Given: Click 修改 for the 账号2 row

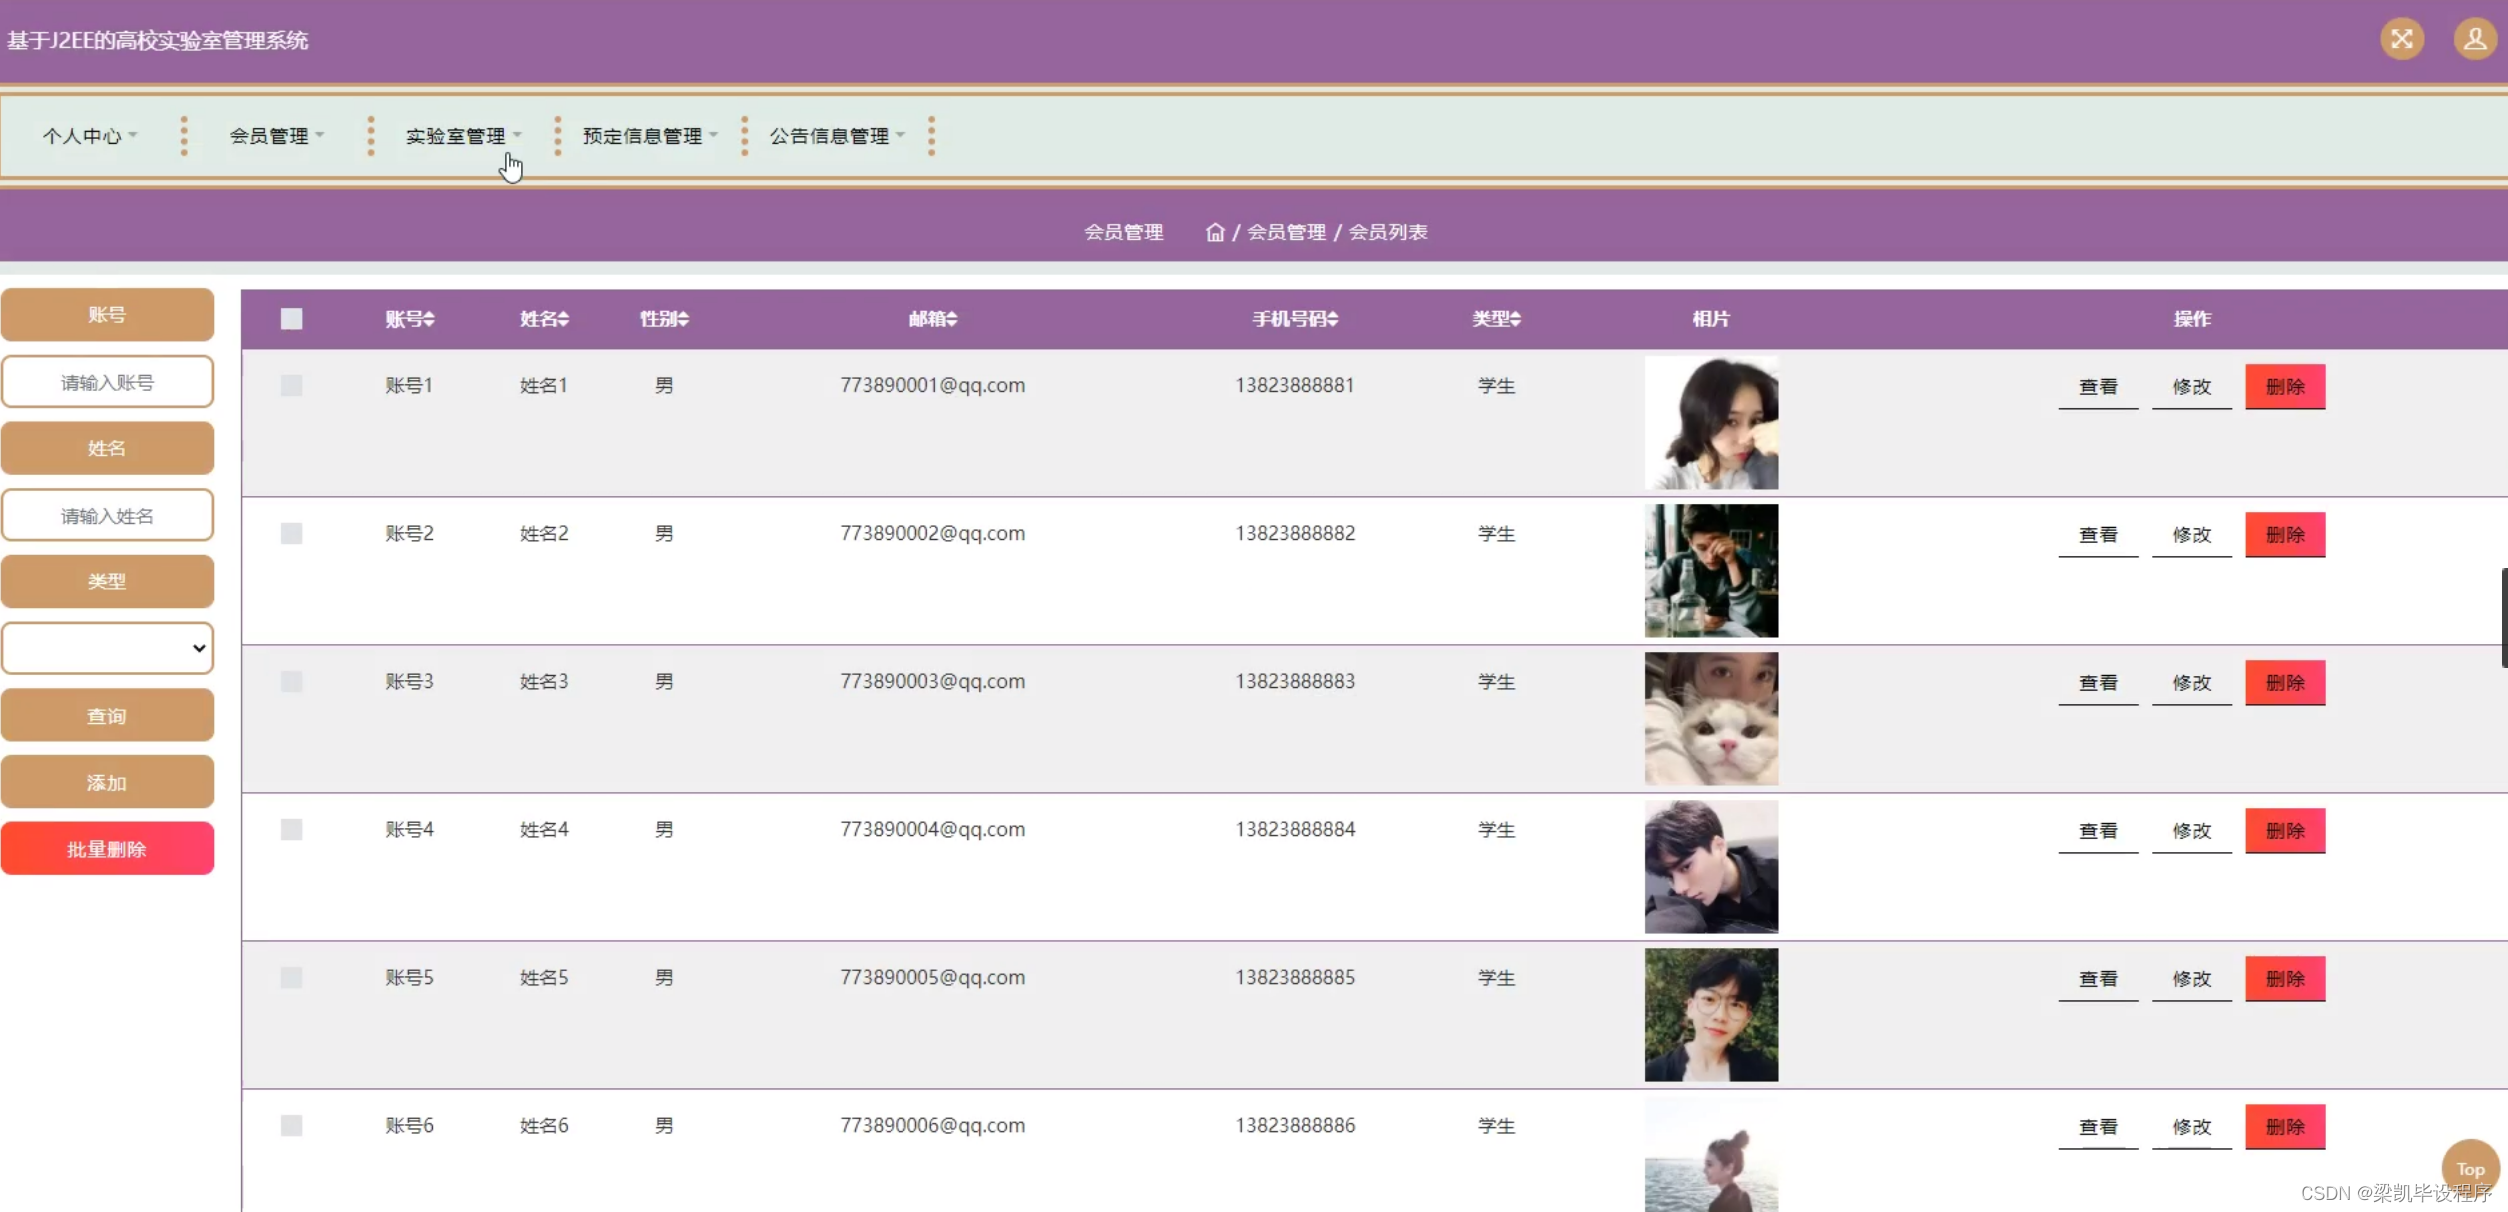Looking at the screenshot, I should tap(2191, 535).
